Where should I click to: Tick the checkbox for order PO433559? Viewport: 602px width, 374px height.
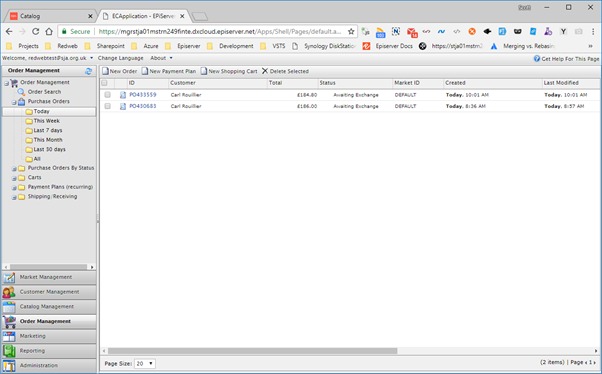(108, 94)
